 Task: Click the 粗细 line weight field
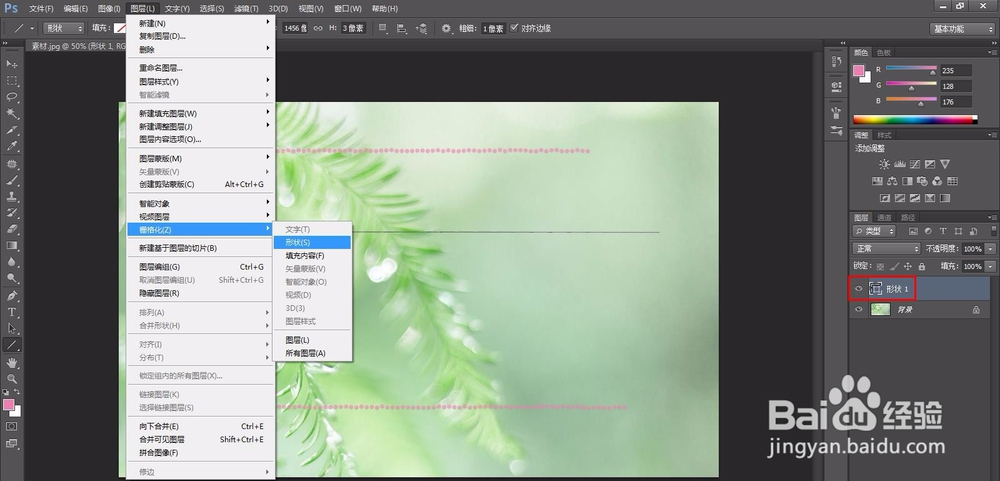click(492, 29)
